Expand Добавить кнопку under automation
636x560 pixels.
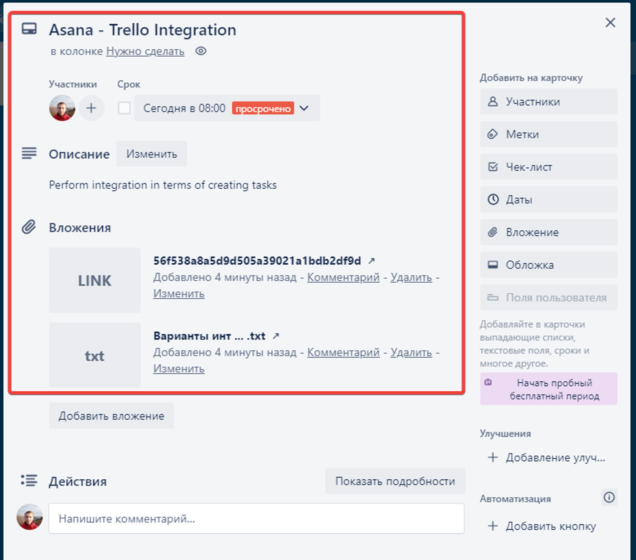click(x=547, y=526)
